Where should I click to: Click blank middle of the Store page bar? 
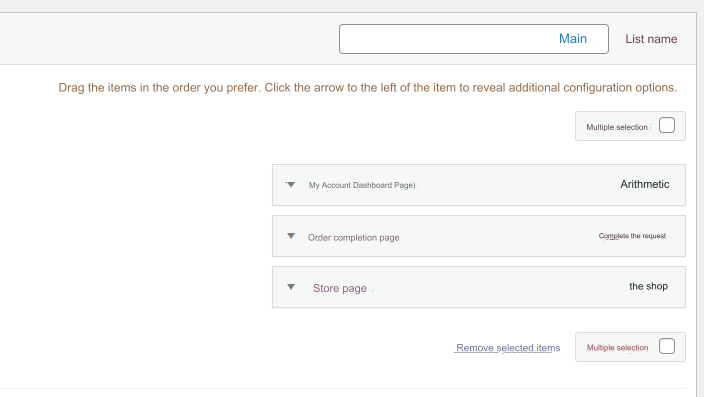[498, 287]
